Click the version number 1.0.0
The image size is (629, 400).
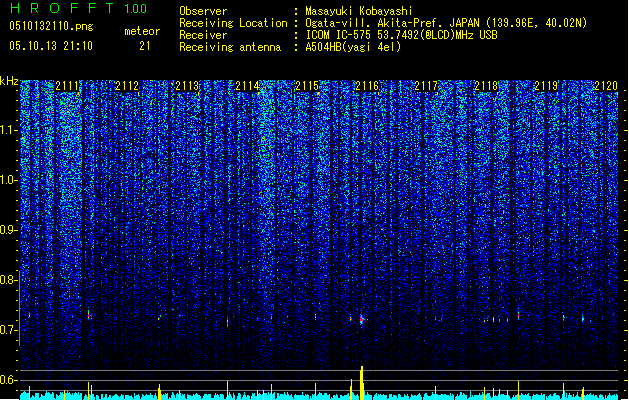(136, 8)
